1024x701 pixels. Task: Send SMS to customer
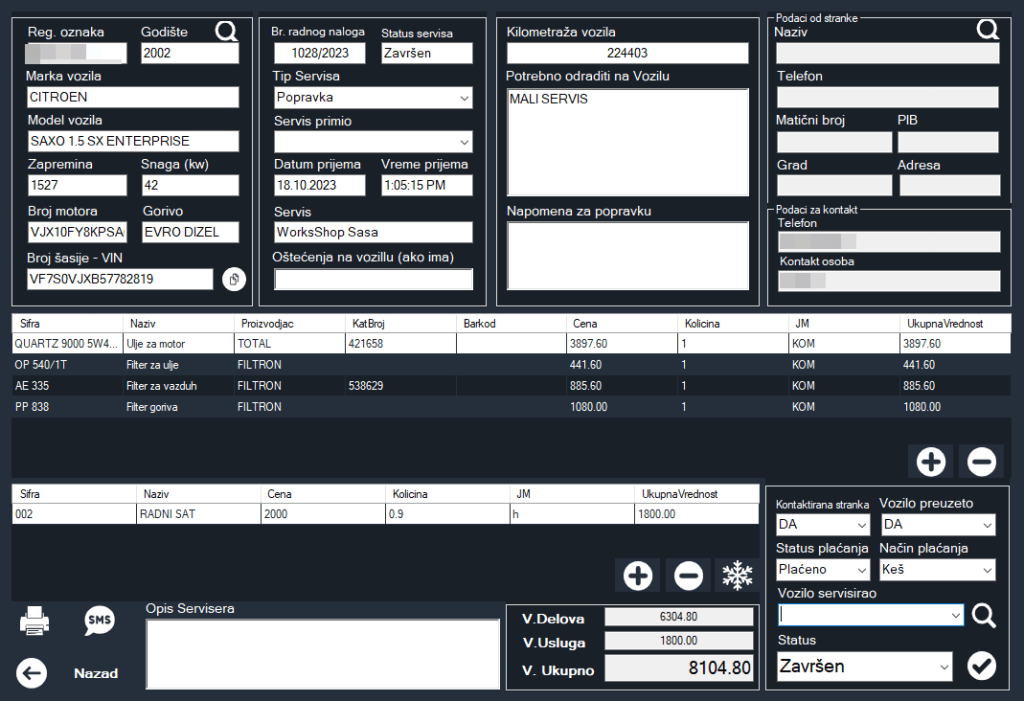(x=99, y=621)
